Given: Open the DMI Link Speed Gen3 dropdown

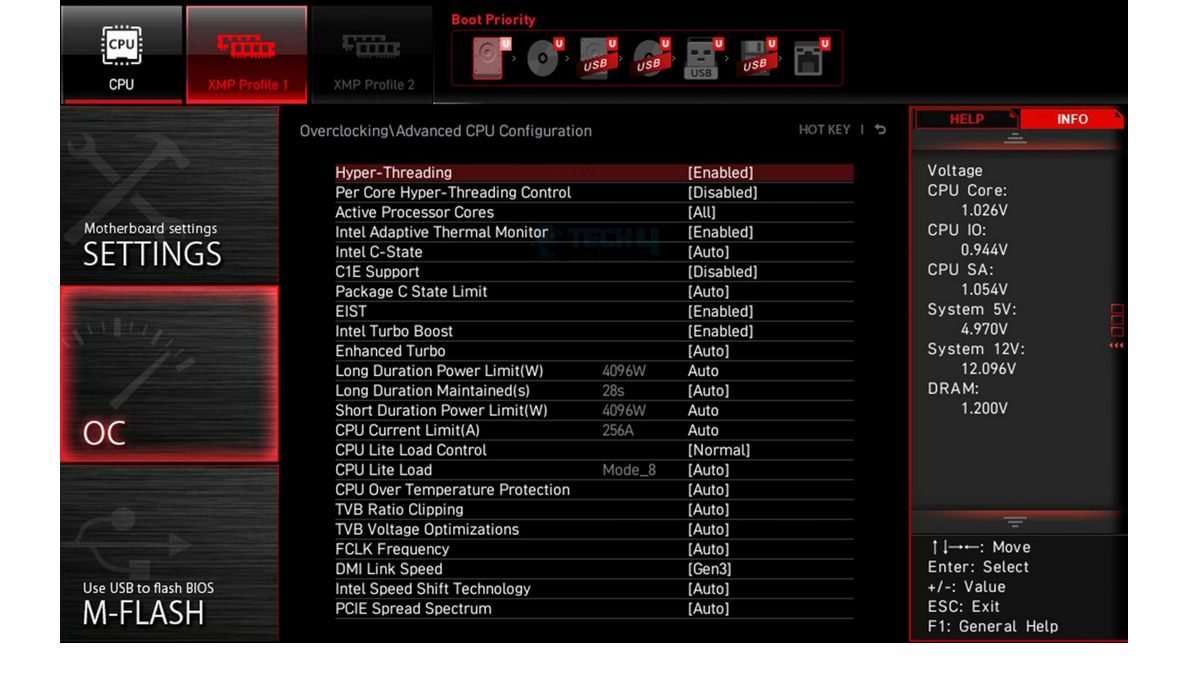Looking at the screenshot, I should 709,570.
